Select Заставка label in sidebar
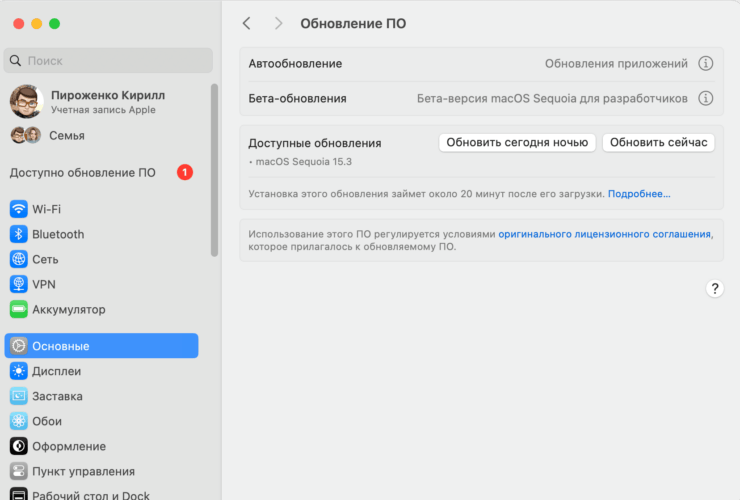The width and height of the screenshot is (740, 500). 57,396
